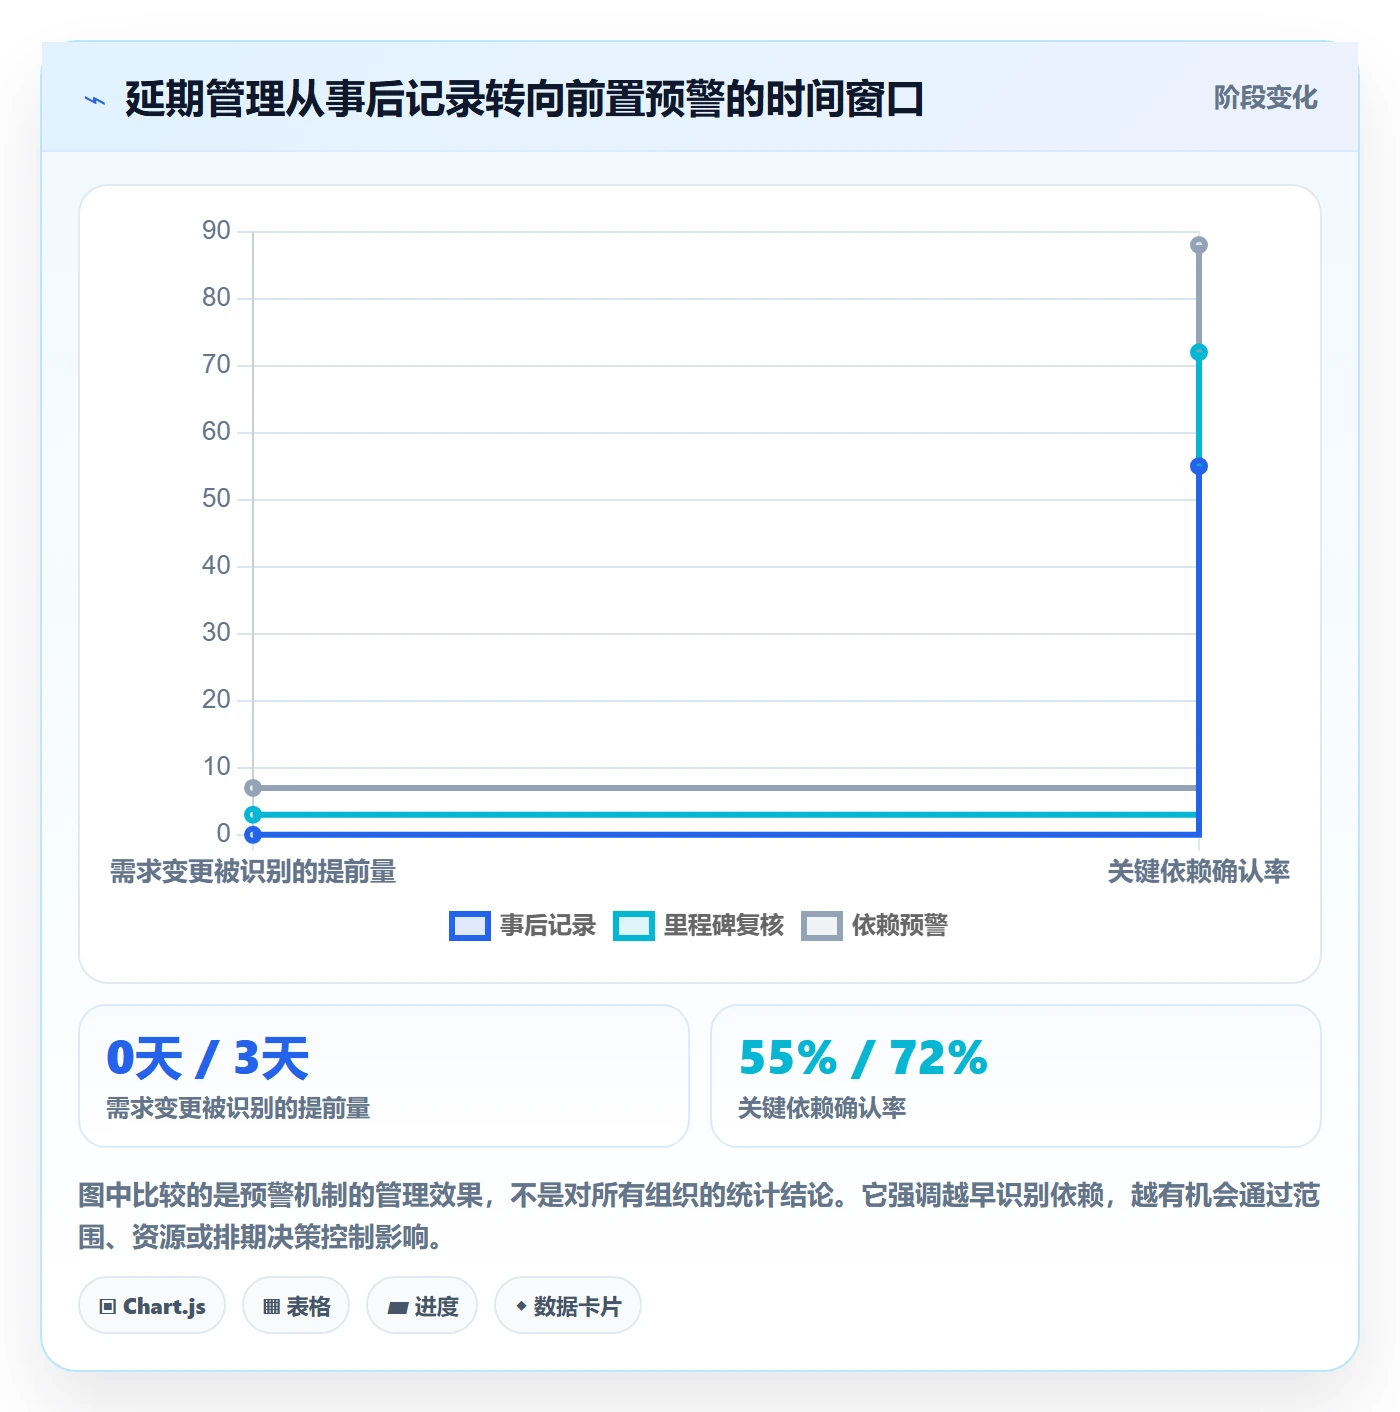This screenshot has height=1412, width=1400.
Task: Hide the 事后记录 series via legend label
Action: (x=548, y=926)
